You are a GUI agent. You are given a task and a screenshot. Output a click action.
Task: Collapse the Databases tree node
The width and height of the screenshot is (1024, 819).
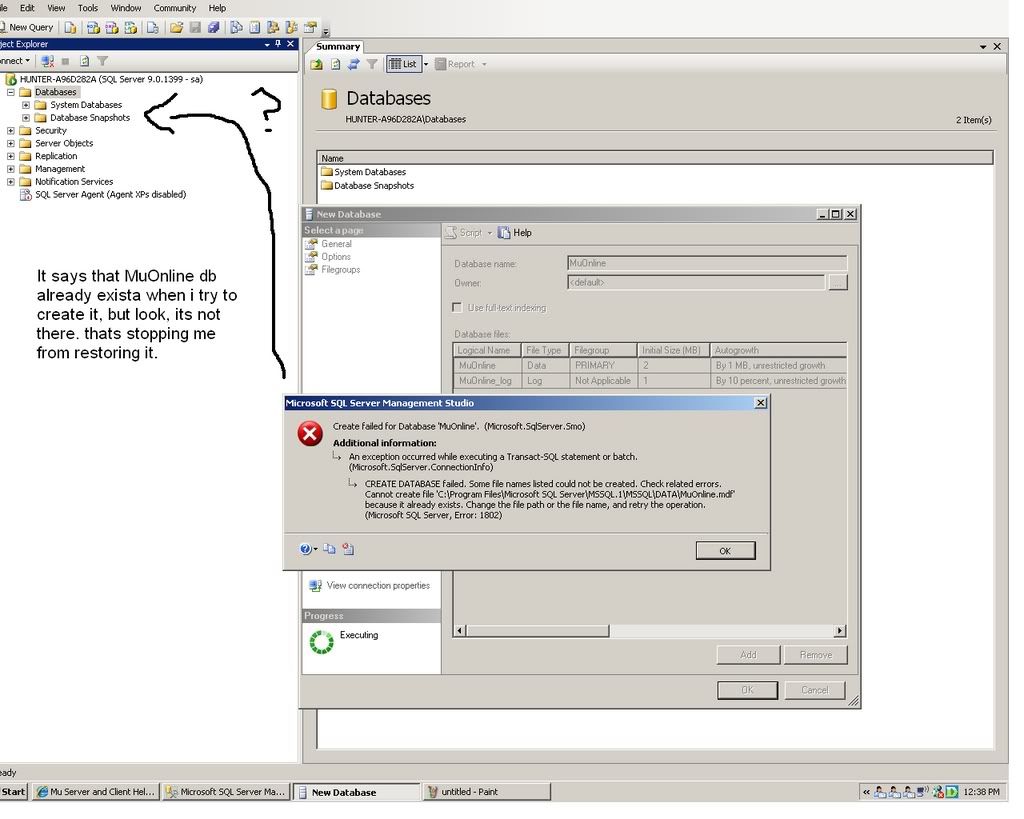[11, 92]
